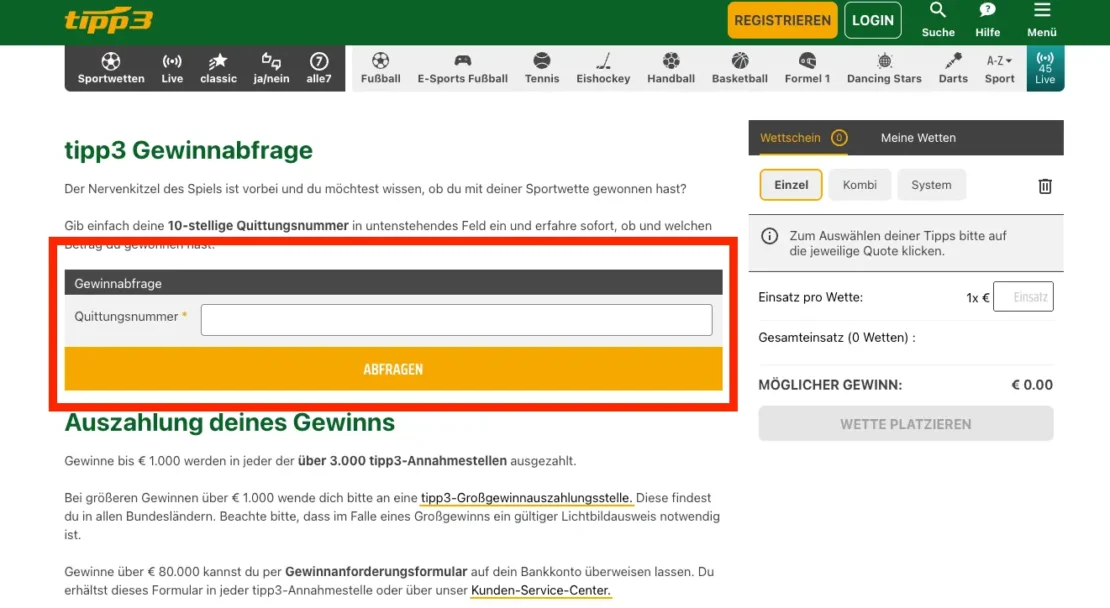Open the Basketball category

[x=740, y=68]
